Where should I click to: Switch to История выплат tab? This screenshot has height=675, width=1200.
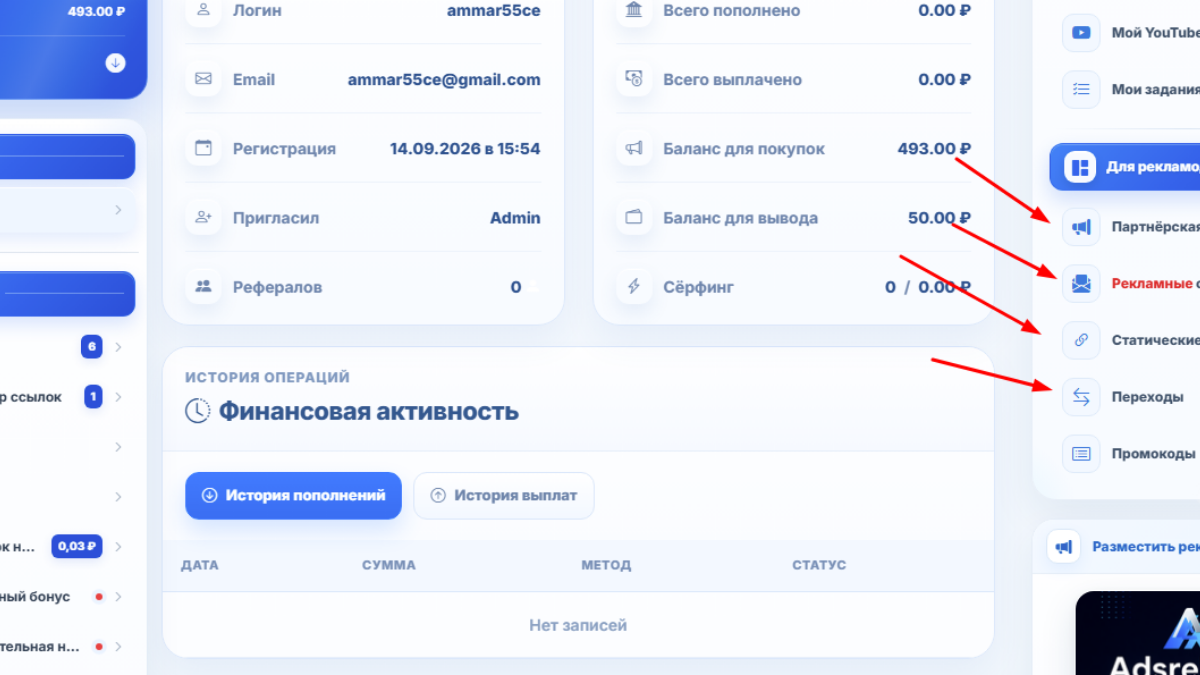point(504,495)
